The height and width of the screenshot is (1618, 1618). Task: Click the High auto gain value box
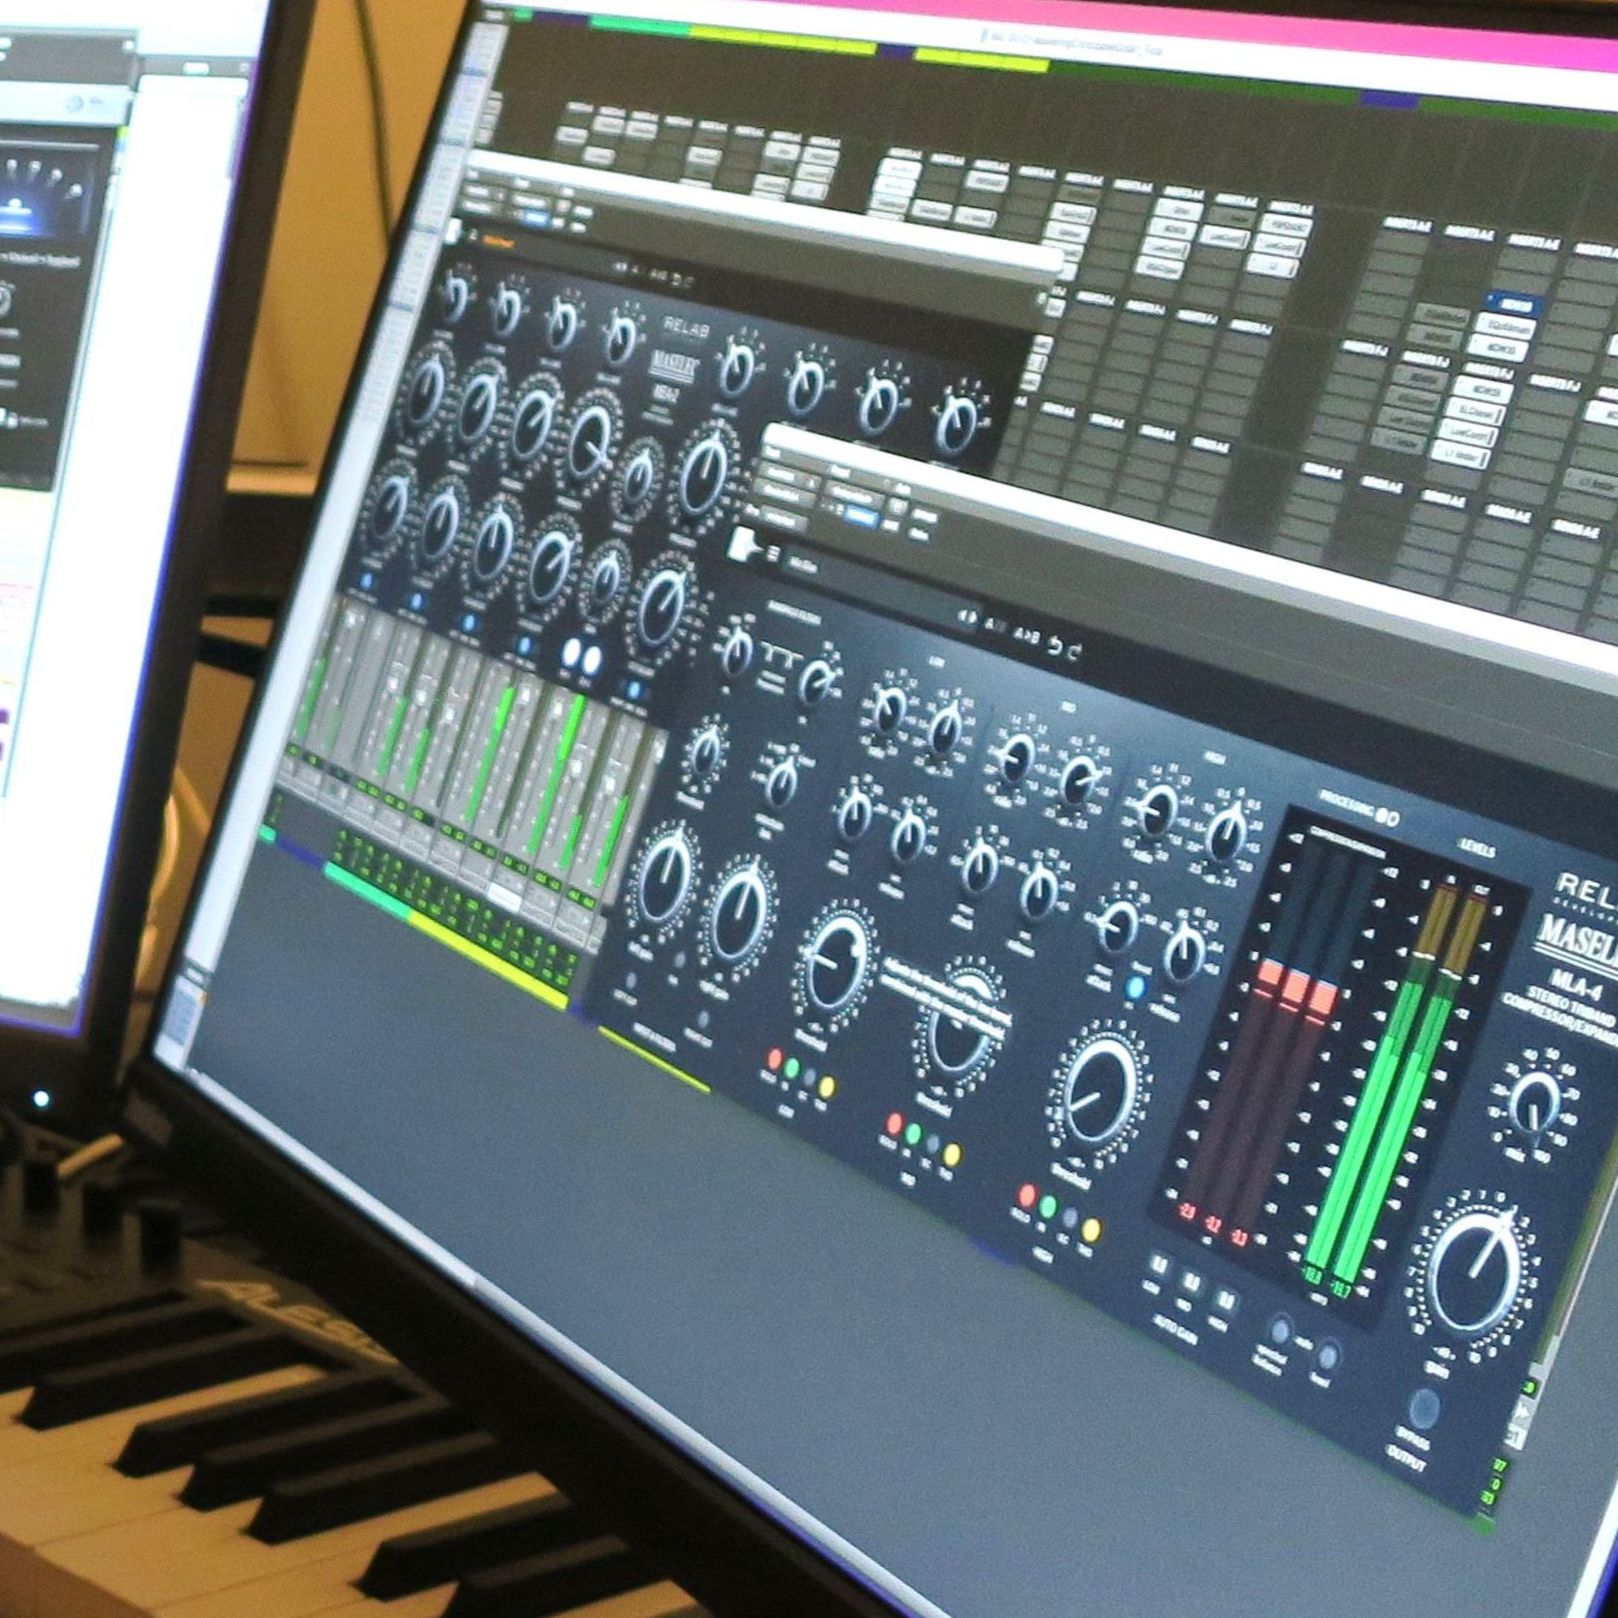click(x=1224, y=1299)
